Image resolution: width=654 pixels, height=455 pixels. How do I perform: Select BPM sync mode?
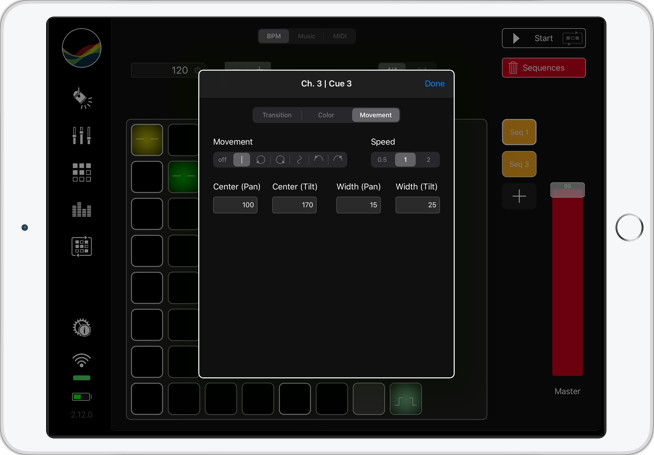(274, 36)
